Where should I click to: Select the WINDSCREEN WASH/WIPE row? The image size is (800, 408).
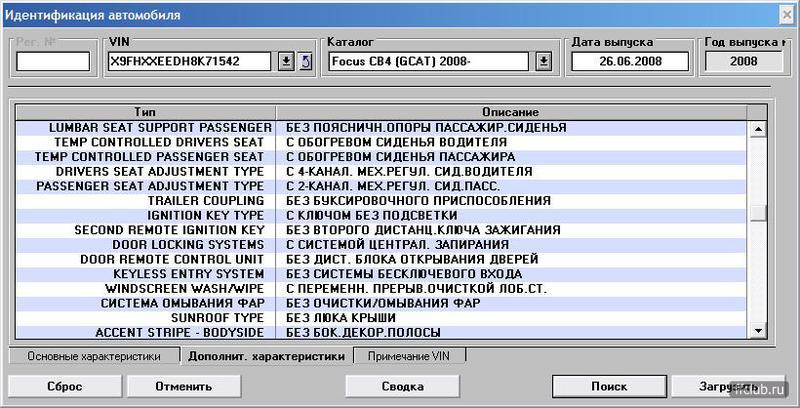point(382,289)
